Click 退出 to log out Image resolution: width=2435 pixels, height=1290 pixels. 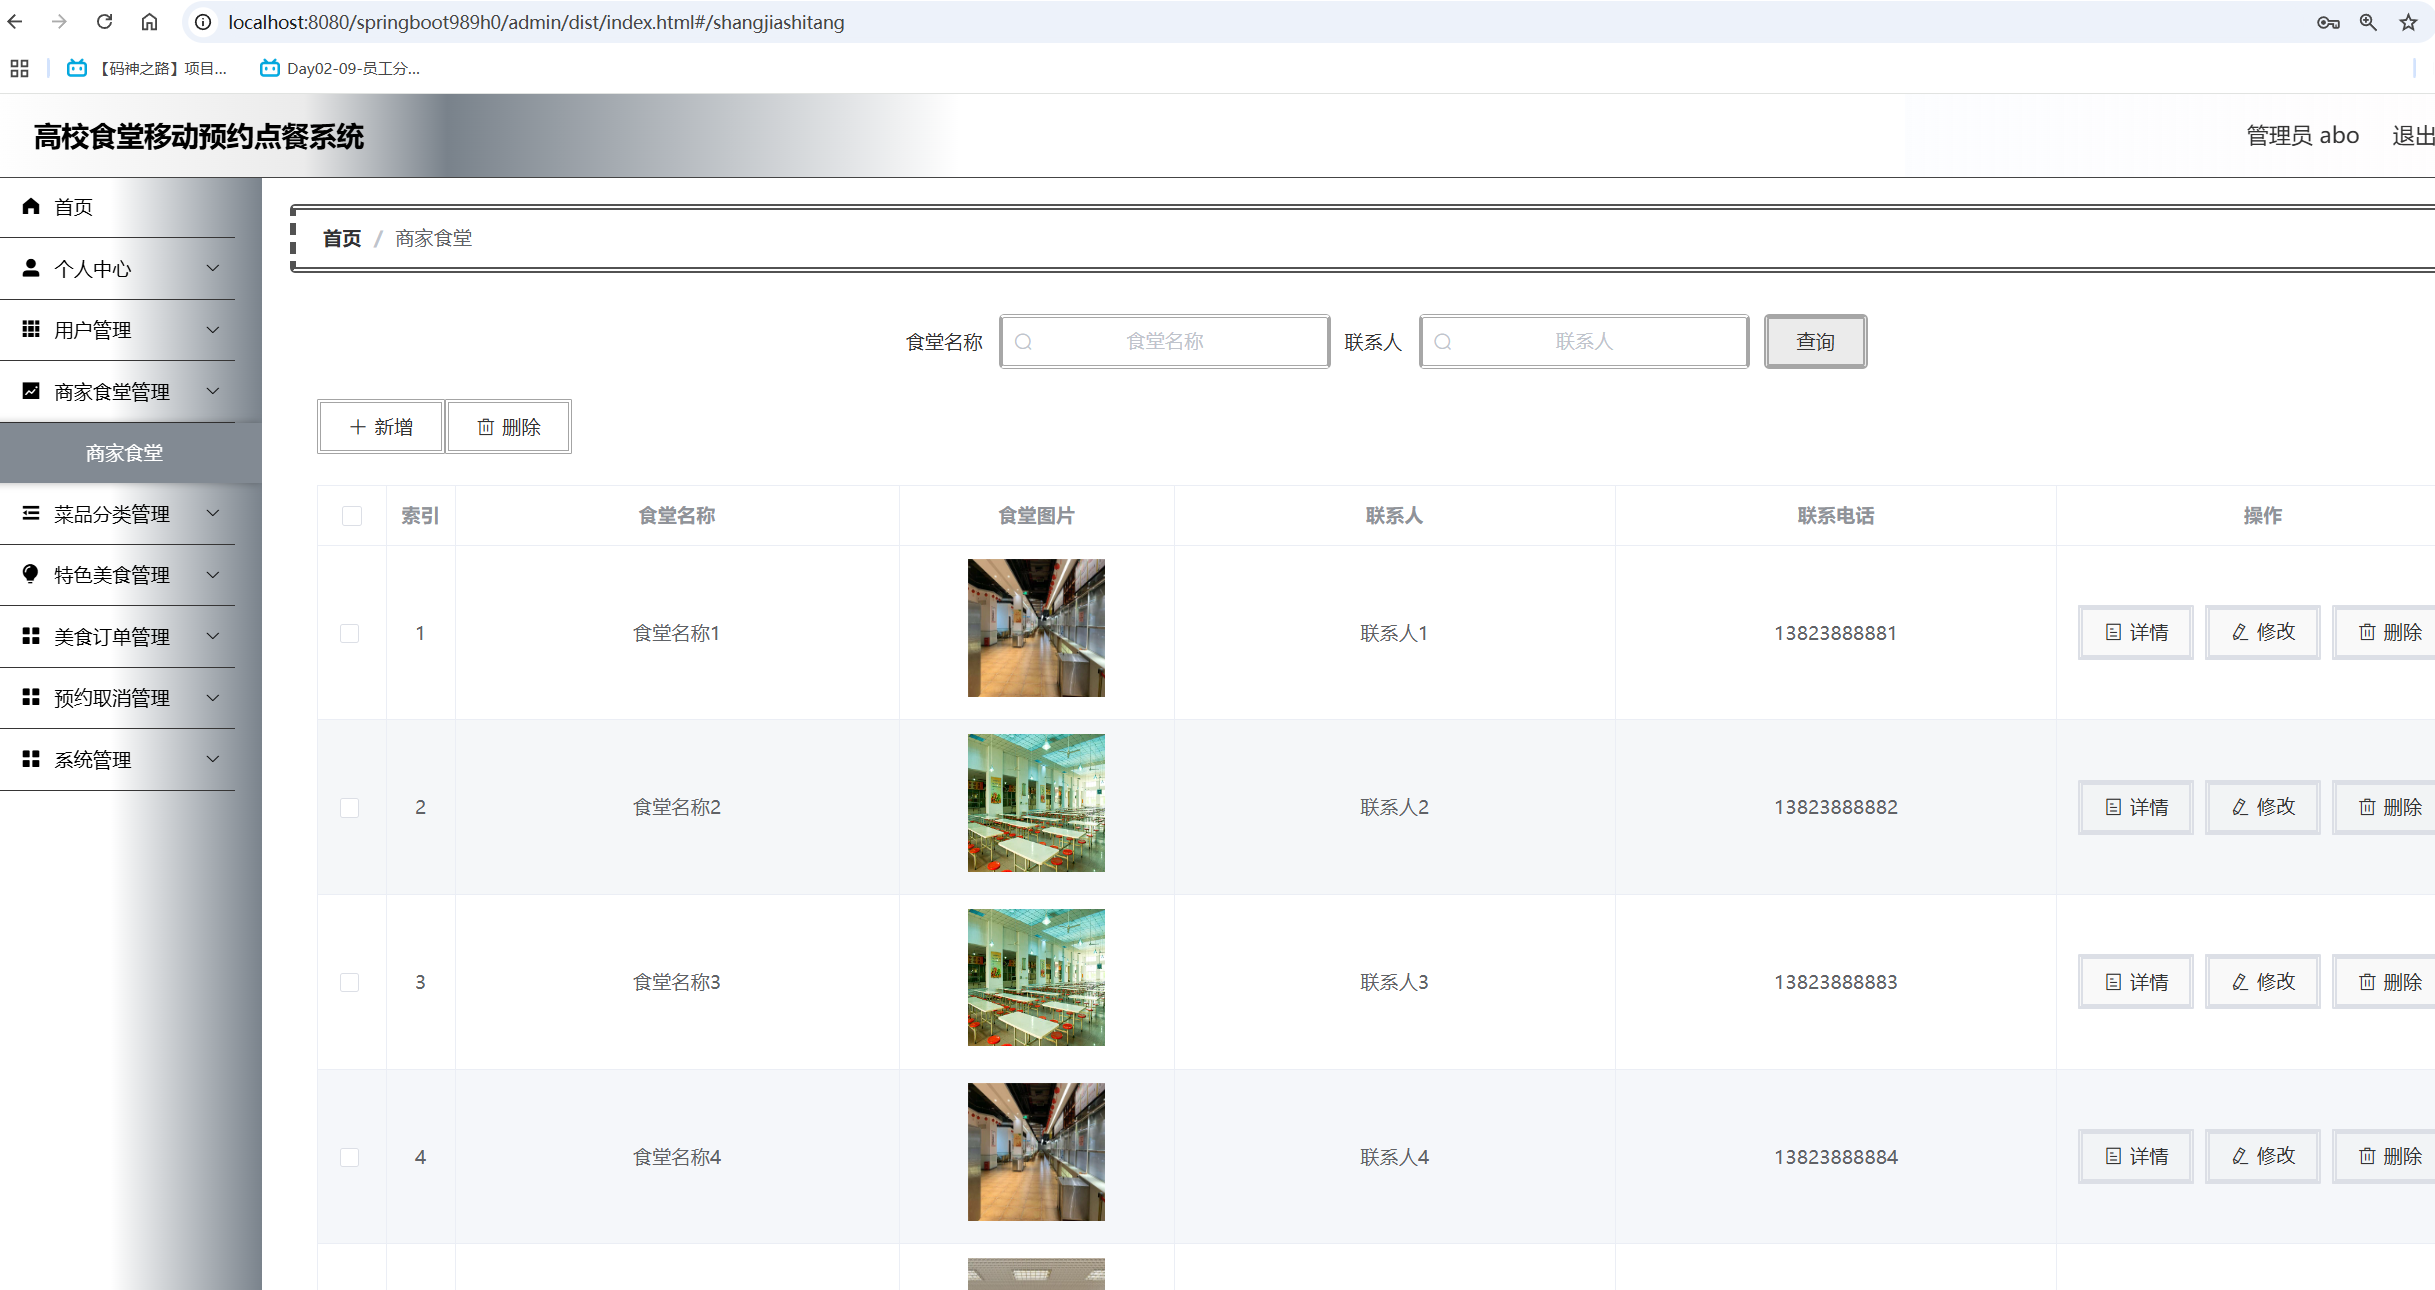tap(2413, 135)
